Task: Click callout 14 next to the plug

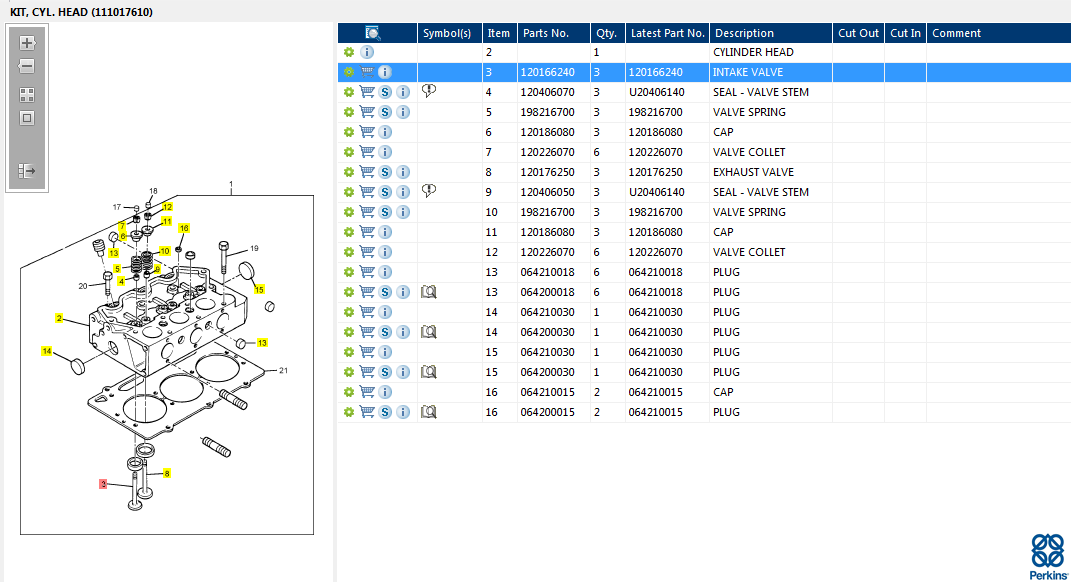Action: 46,351
